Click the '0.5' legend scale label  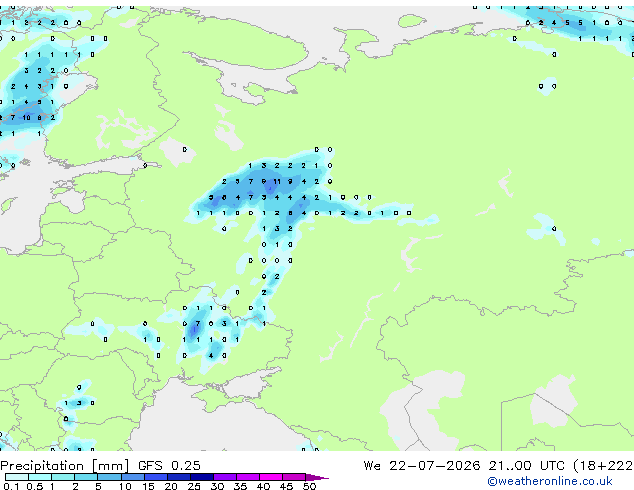pyautogui.click(x=35, y=486)
